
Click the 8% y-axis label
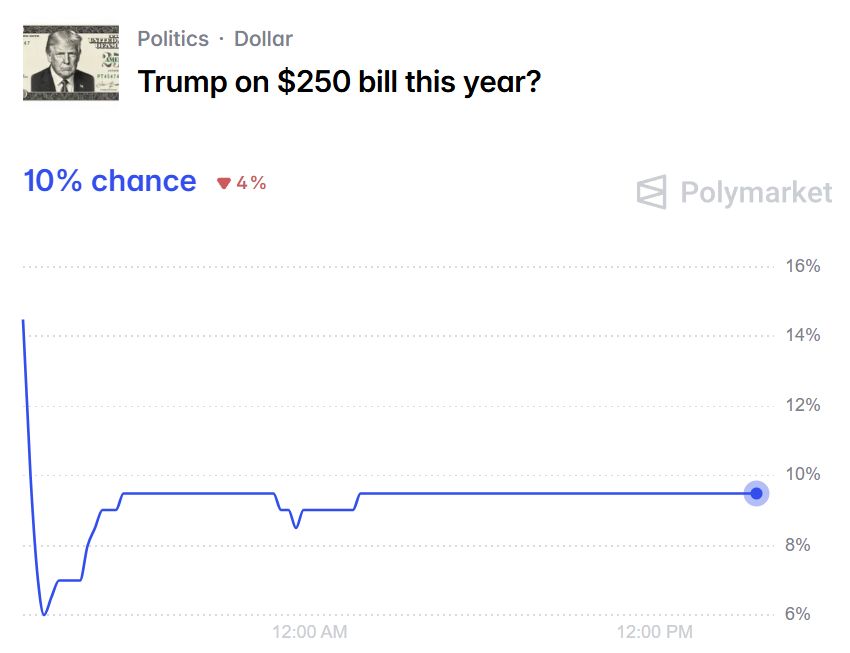pyautogui.click(x=797, y=545)
